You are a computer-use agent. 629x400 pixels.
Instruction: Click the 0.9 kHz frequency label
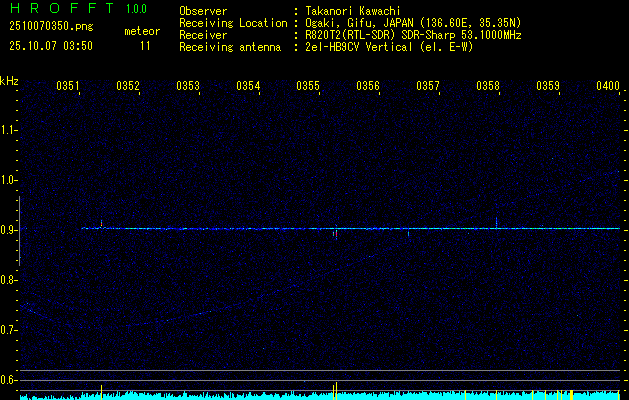[9, 230]
